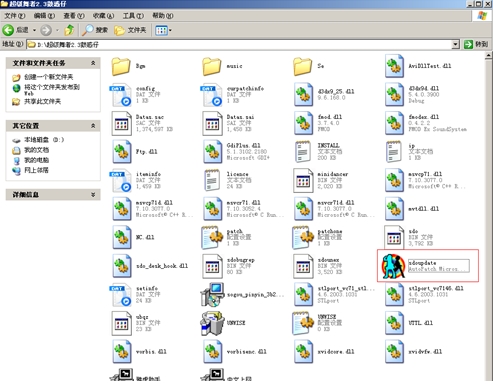This screenshot has width=493, height=385.
Task: Expand the address bar dropdown
Action: (x=456, y=44)
